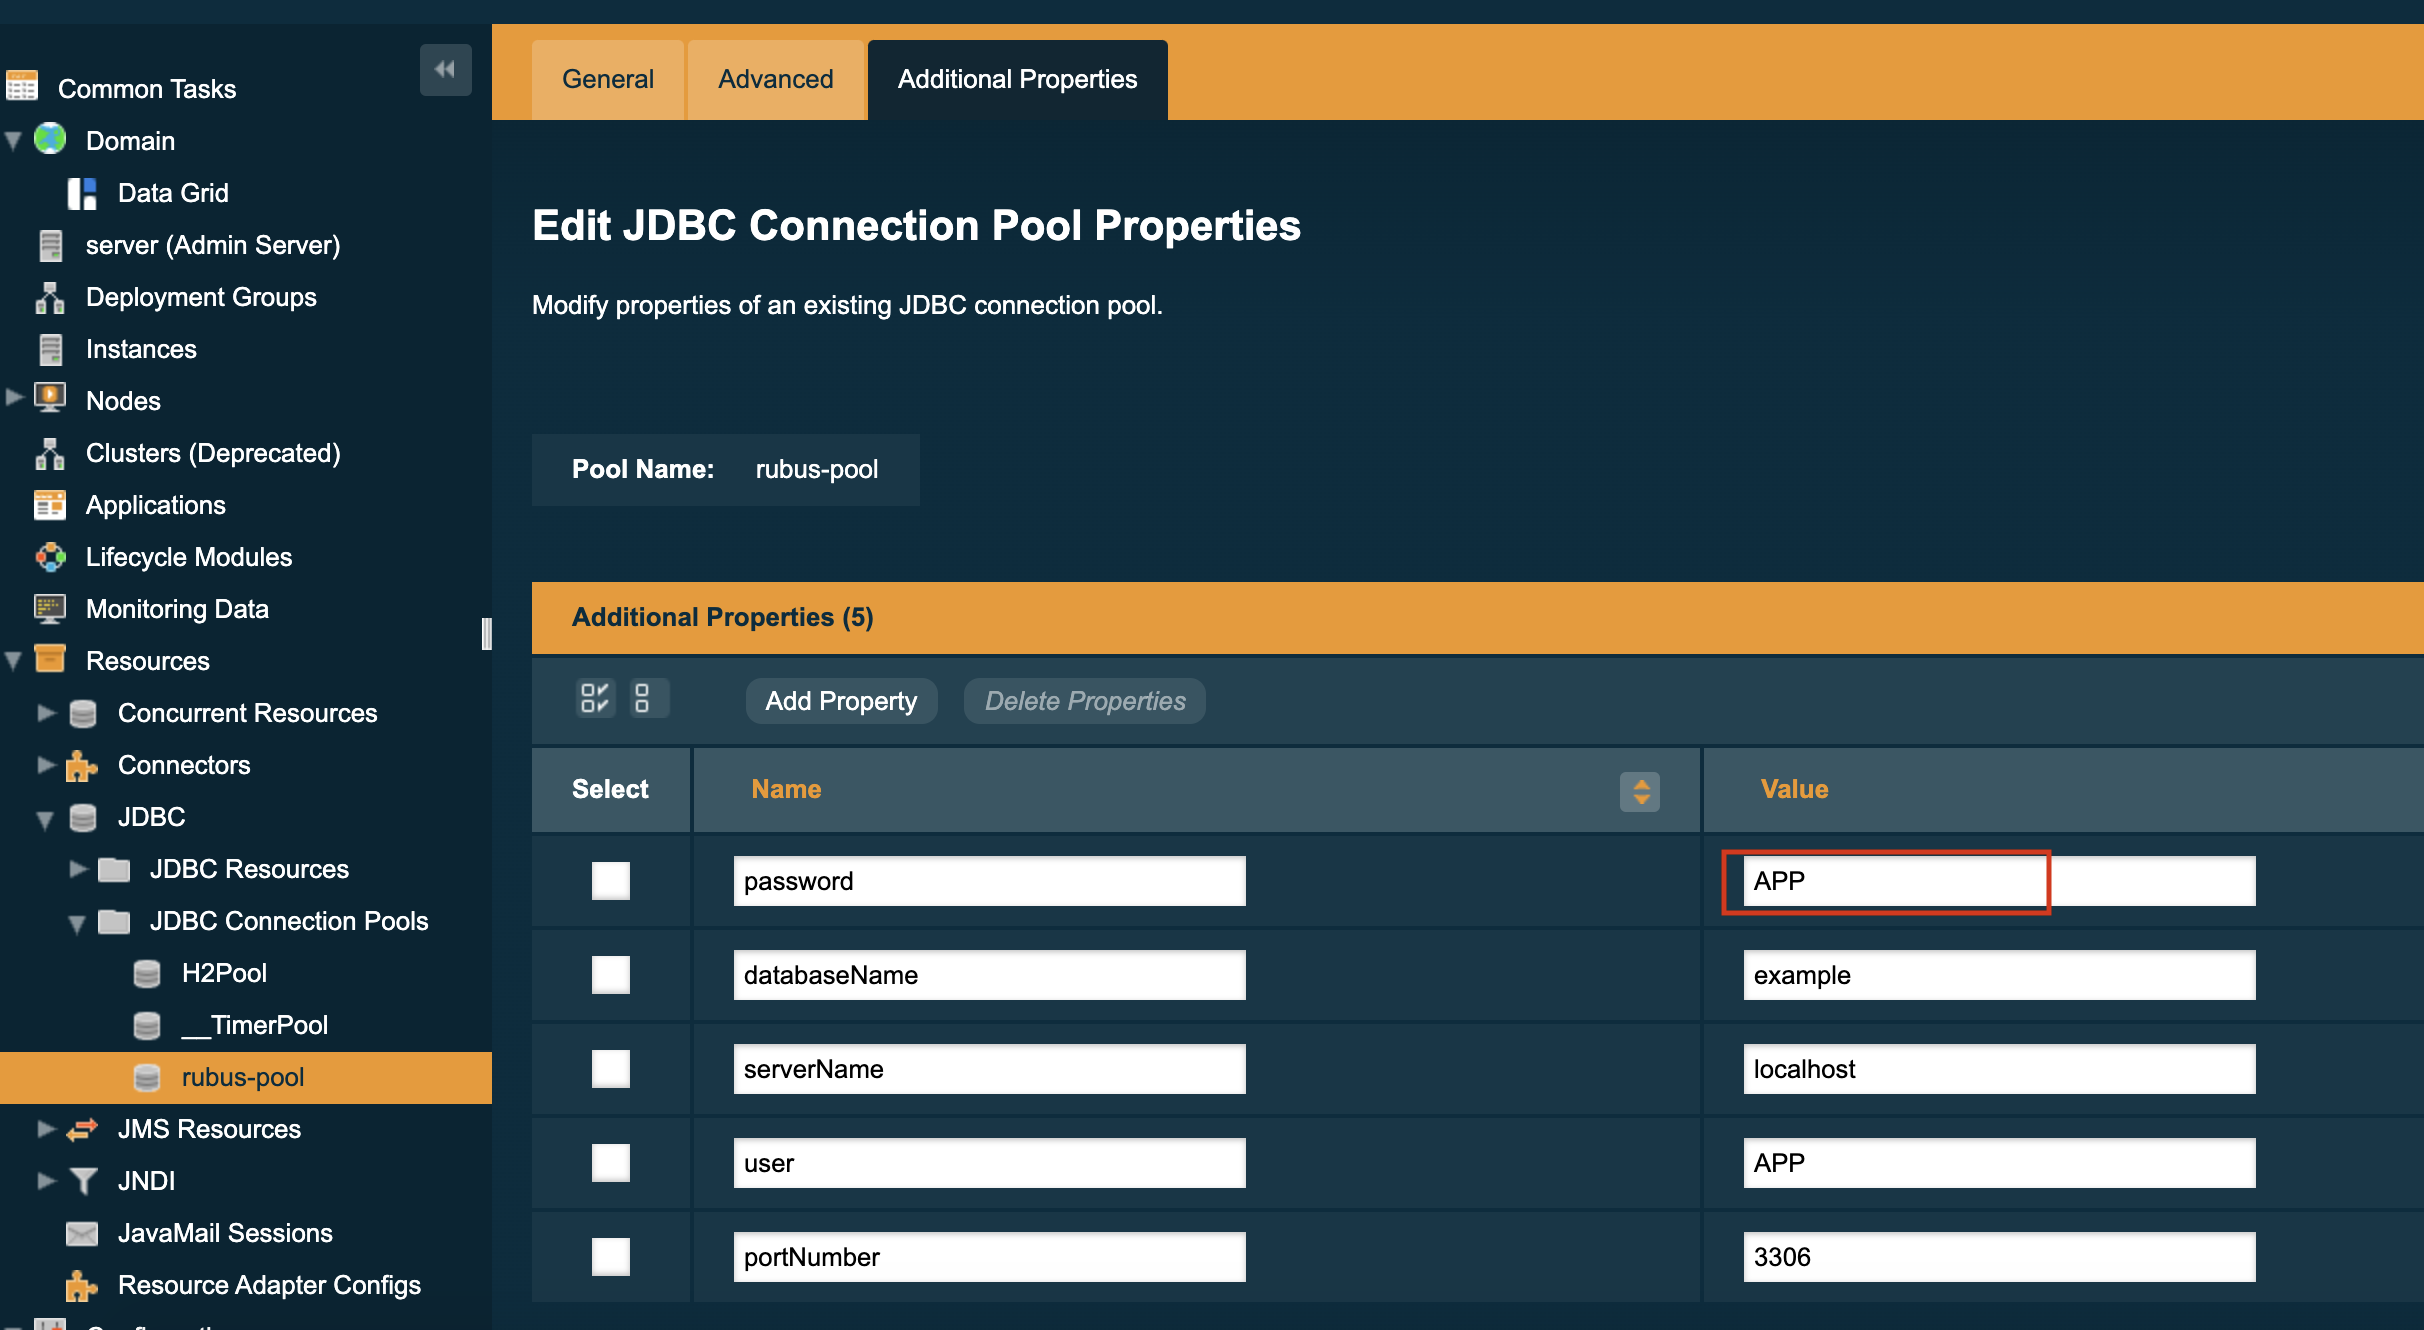Tick the portNumber row checkbox
The image size is (2424, 1330).
pos(611,1257)
